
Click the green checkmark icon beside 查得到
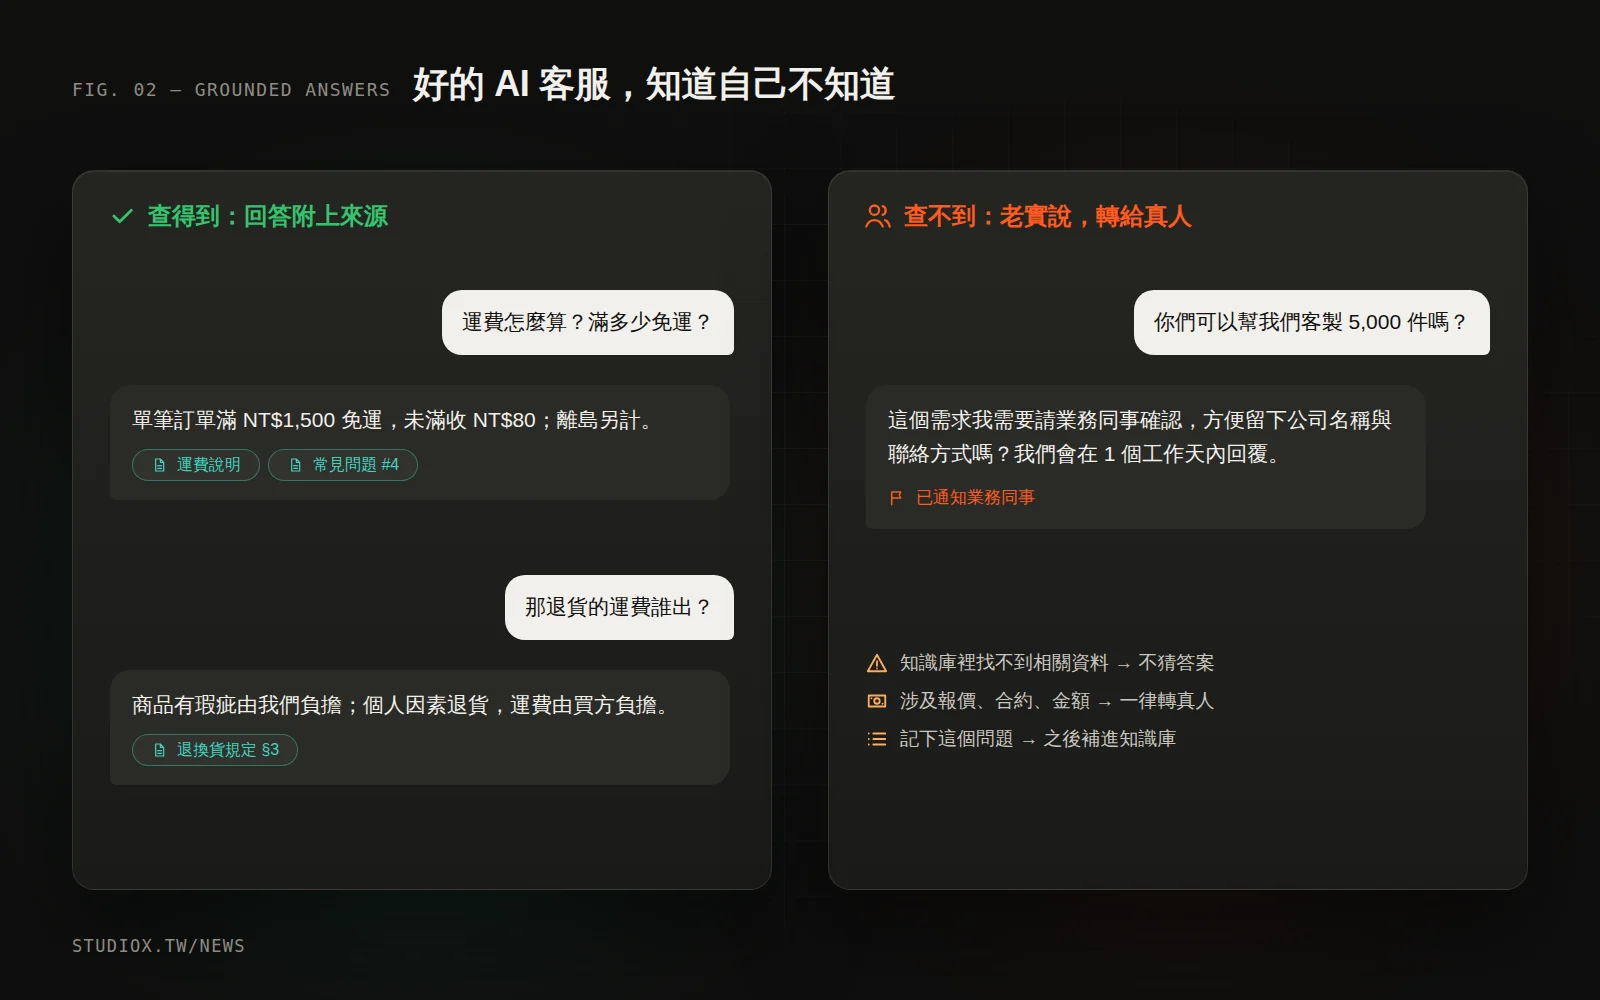(x=122, y=216)
